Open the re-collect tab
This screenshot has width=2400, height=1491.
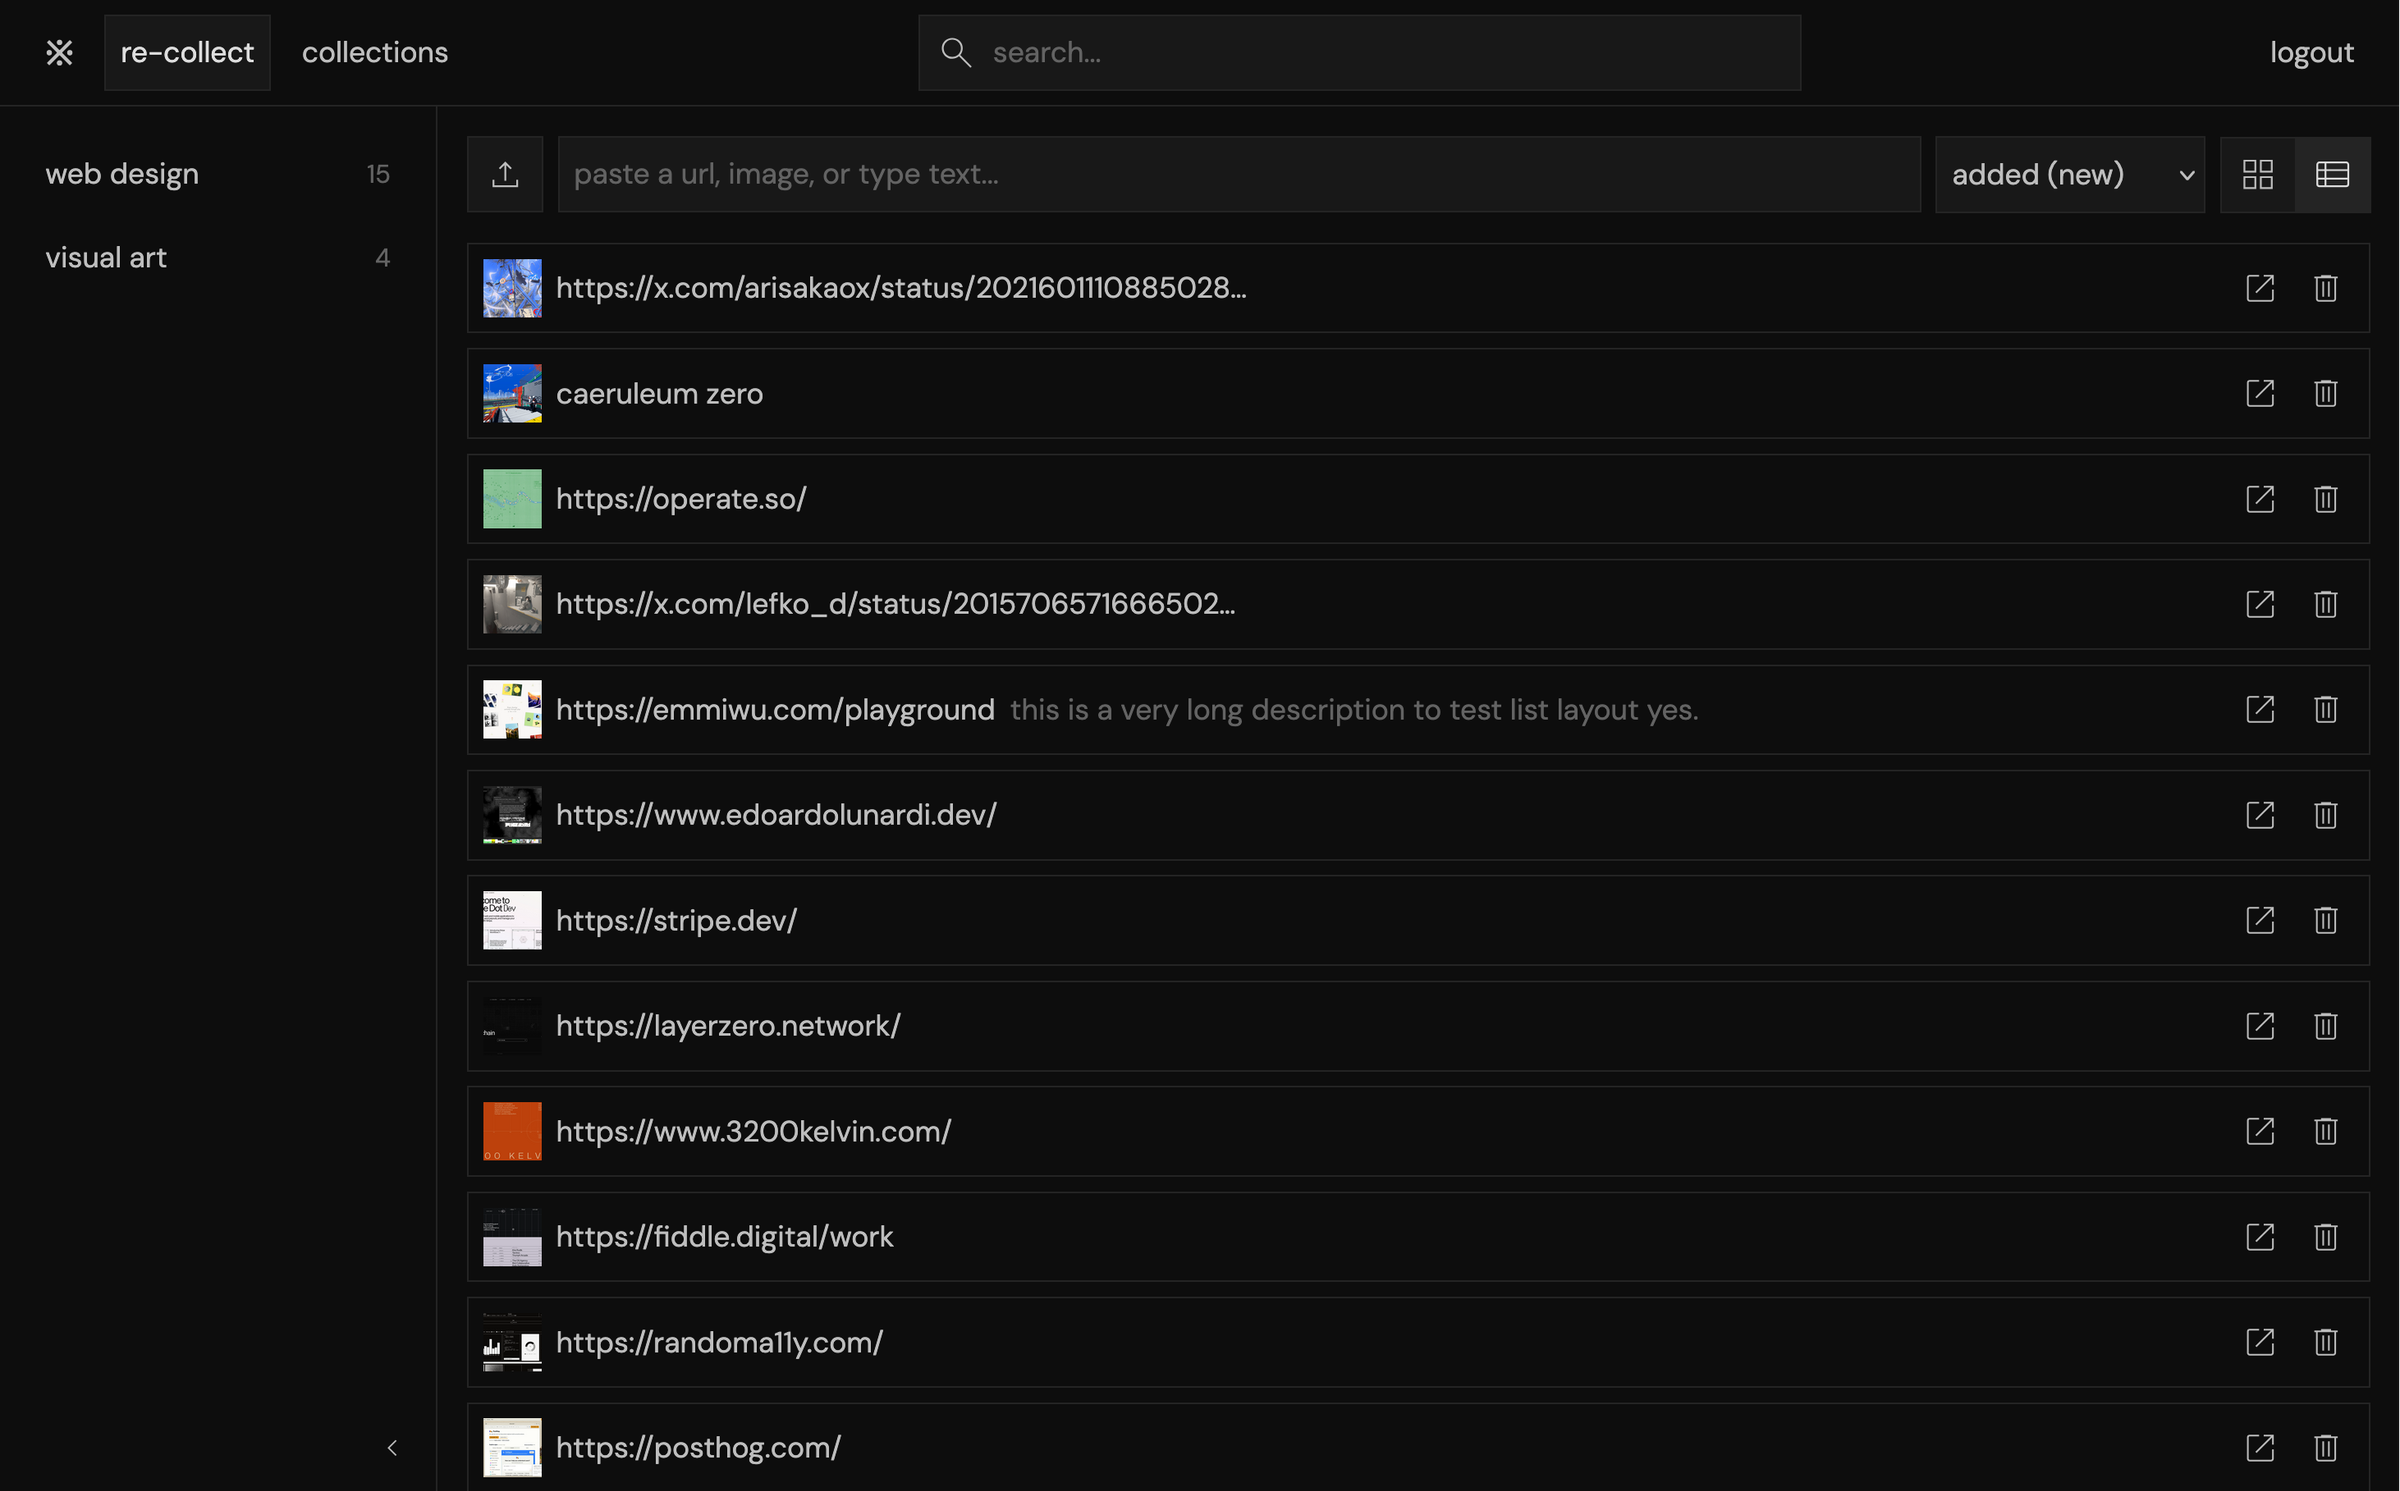pos(187,52)
